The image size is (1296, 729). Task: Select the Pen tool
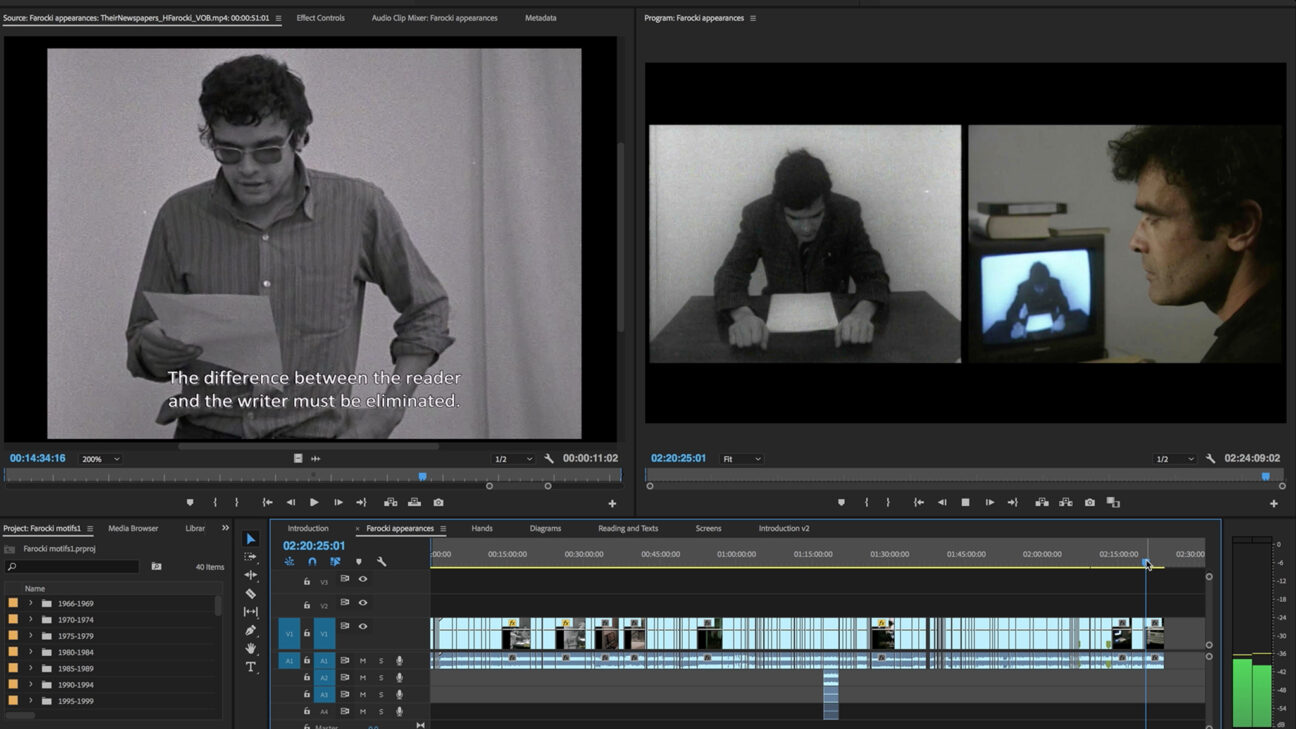point(250,630)
